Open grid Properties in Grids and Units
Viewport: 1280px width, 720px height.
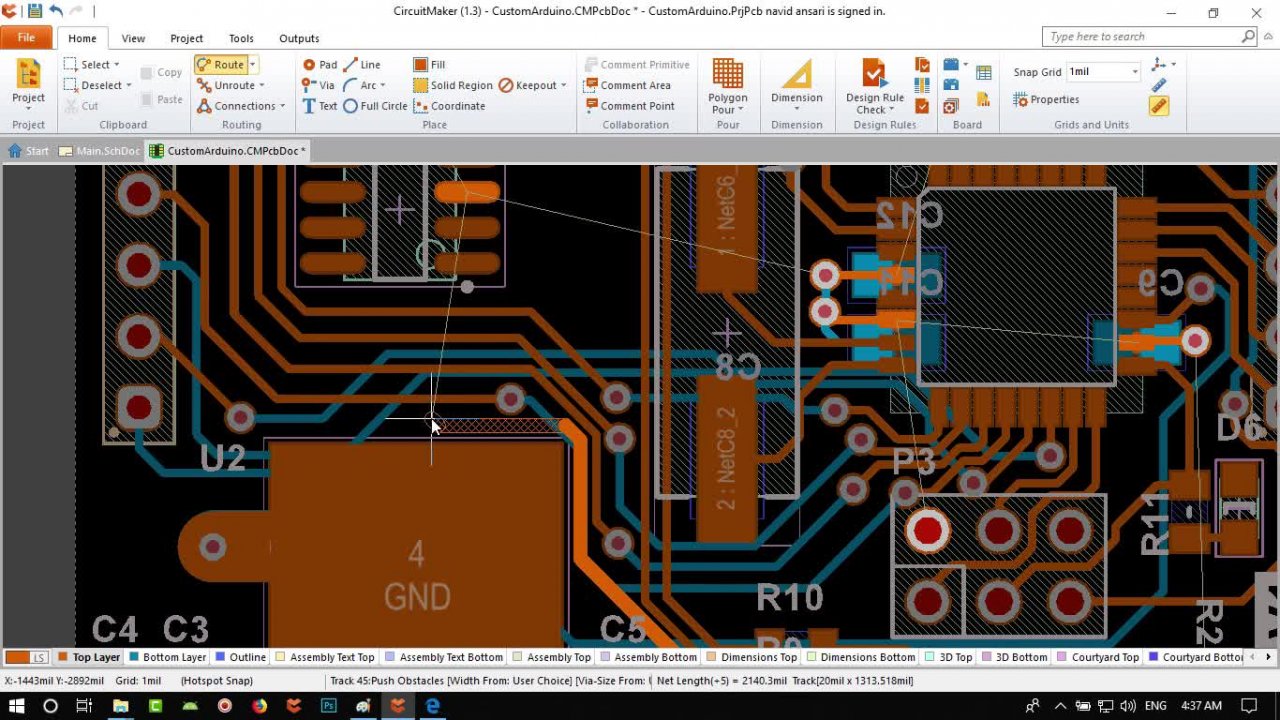[x=1046, y=99]
